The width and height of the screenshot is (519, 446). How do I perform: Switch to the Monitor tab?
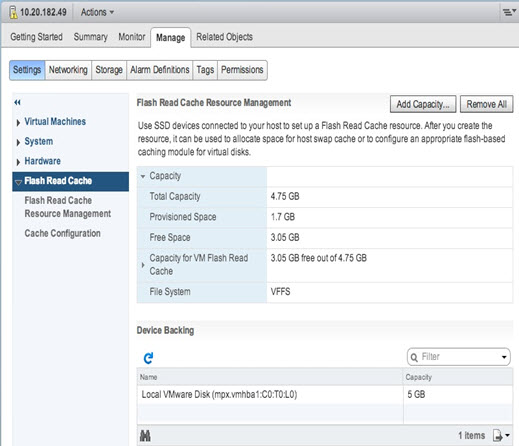click(x=132, y=37)
